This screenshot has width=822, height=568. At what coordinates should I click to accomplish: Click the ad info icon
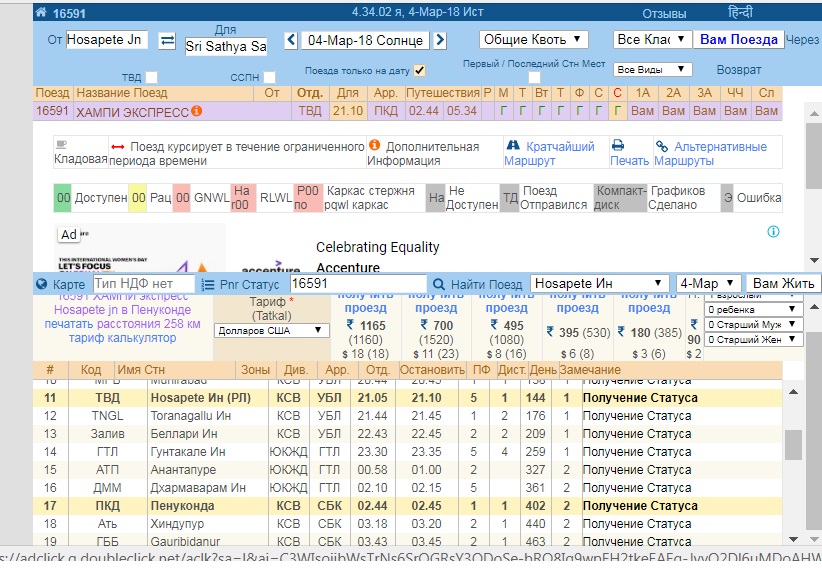click(x=773, y=232)
